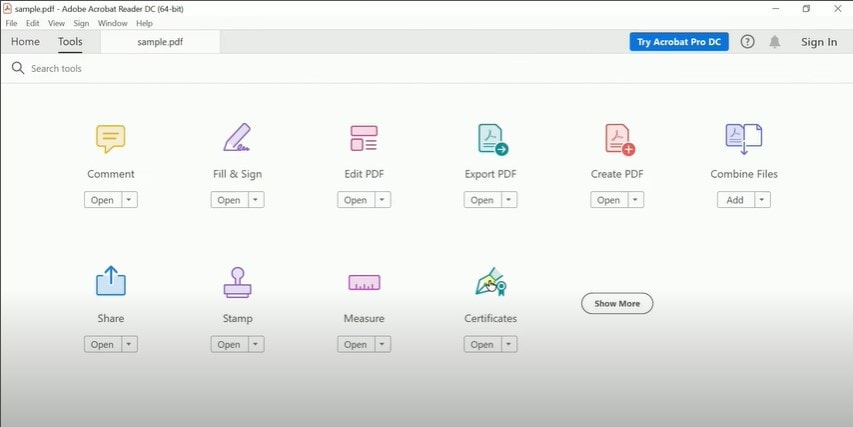Viewport: 853px width, 427px height.
Task: Expand the Combine Files Add dropdown arrow
Action: (762, 200)
